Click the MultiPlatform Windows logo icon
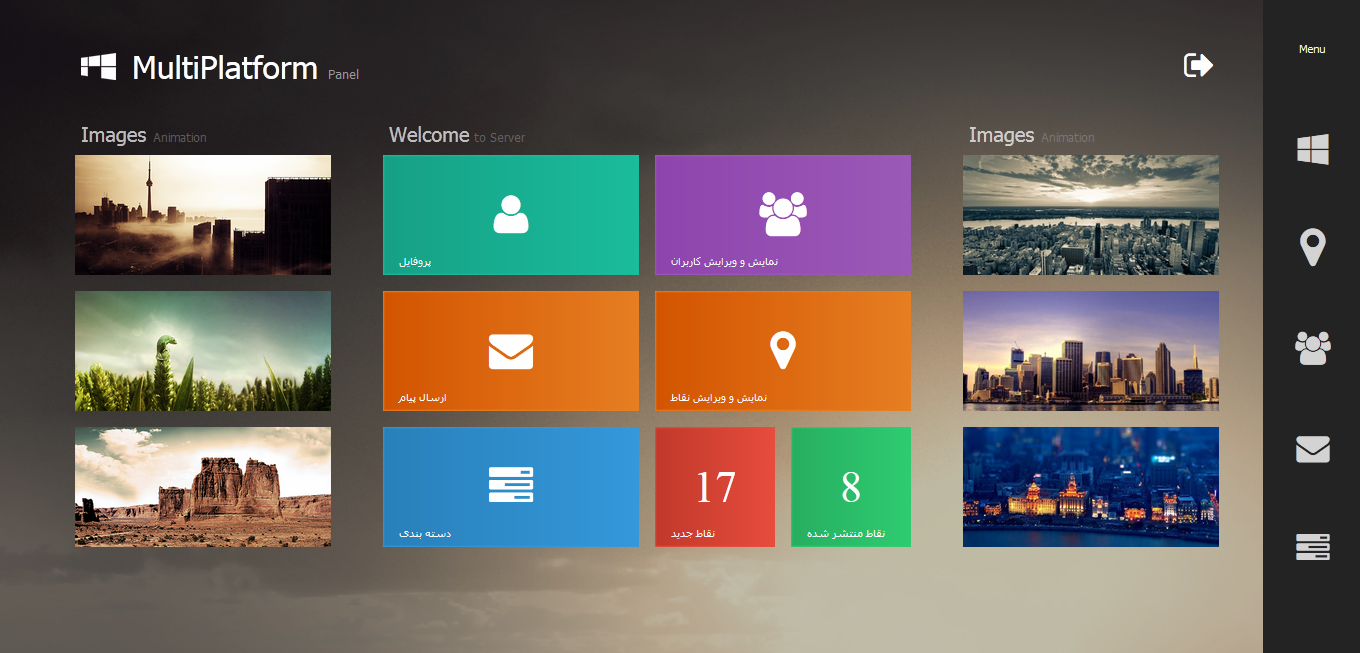This screenshot has width=1360, height=653. pos(99,67)
